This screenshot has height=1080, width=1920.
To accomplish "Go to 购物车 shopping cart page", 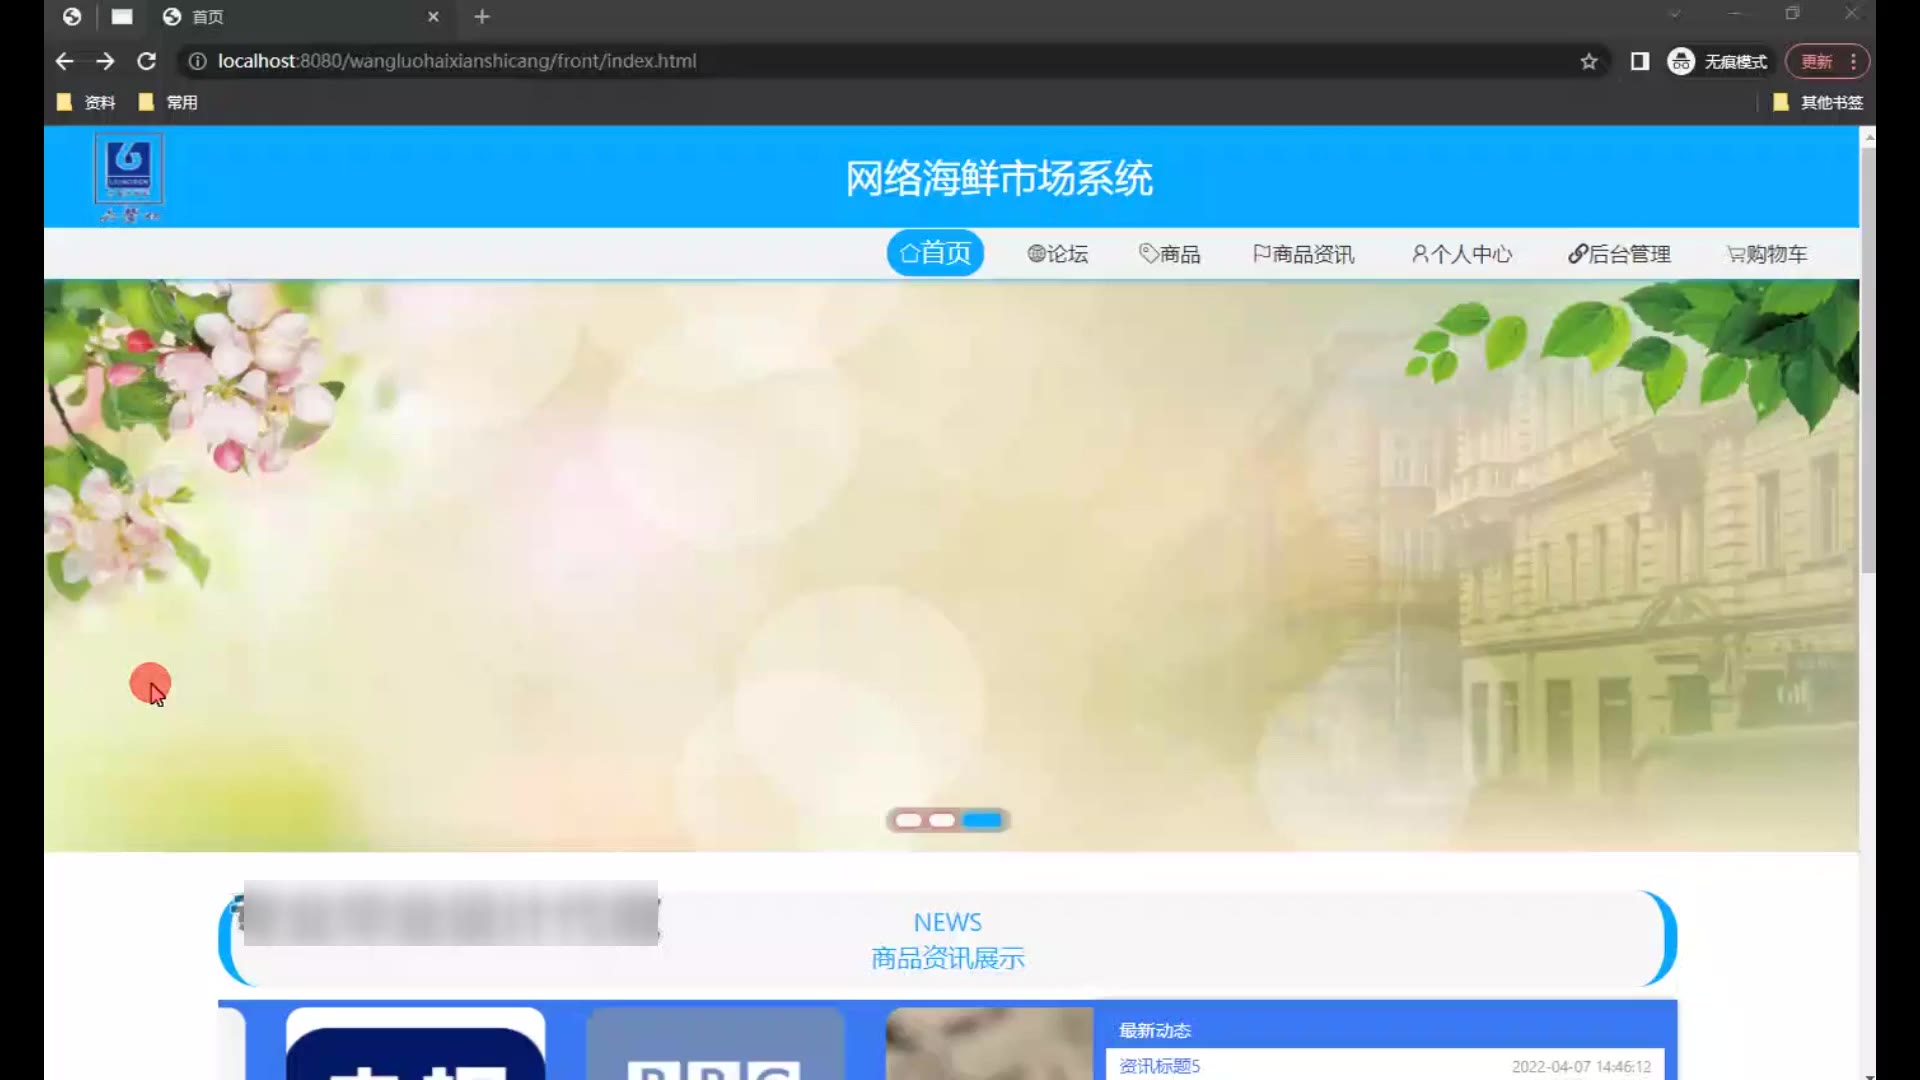I will [x=1767, y=254].
